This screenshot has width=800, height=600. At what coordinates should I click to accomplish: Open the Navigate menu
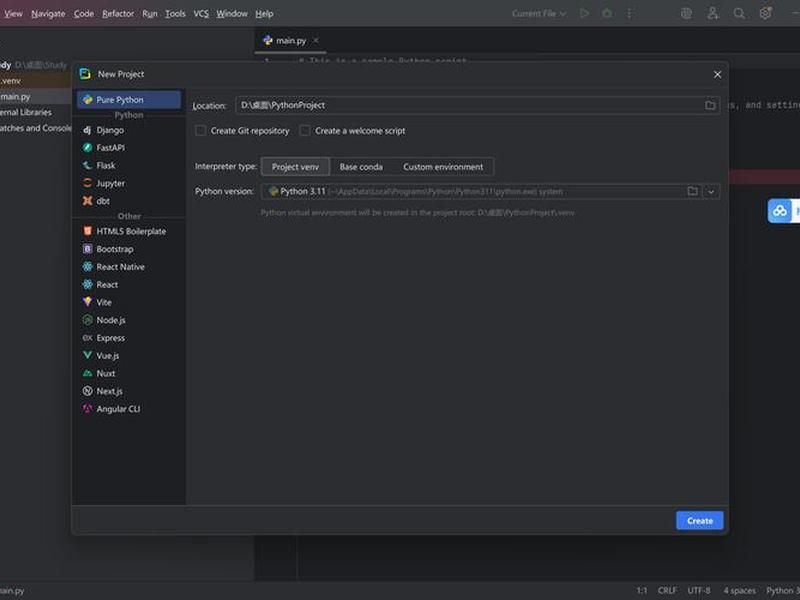point(48,14)
